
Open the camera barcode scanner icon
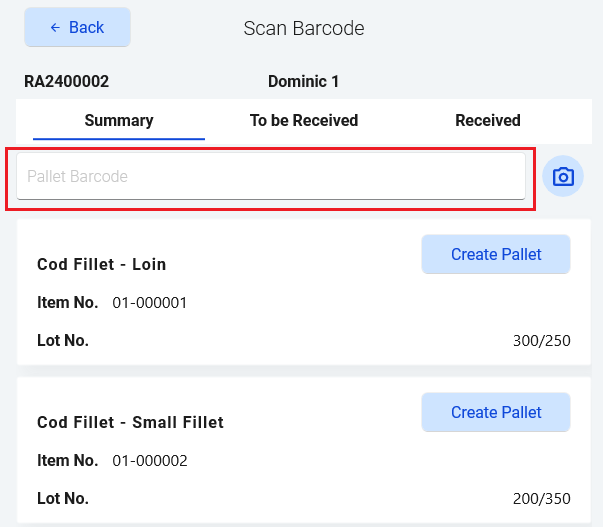pos(563,177)
